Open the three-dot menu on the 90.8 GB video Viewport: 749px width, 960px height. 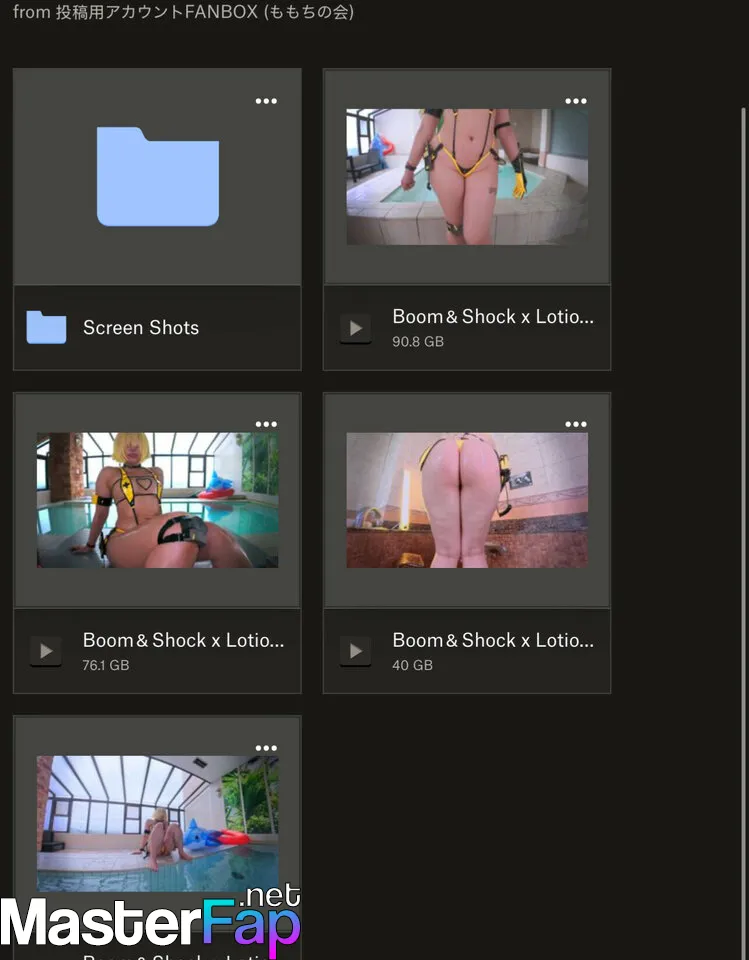coord(576,101)
